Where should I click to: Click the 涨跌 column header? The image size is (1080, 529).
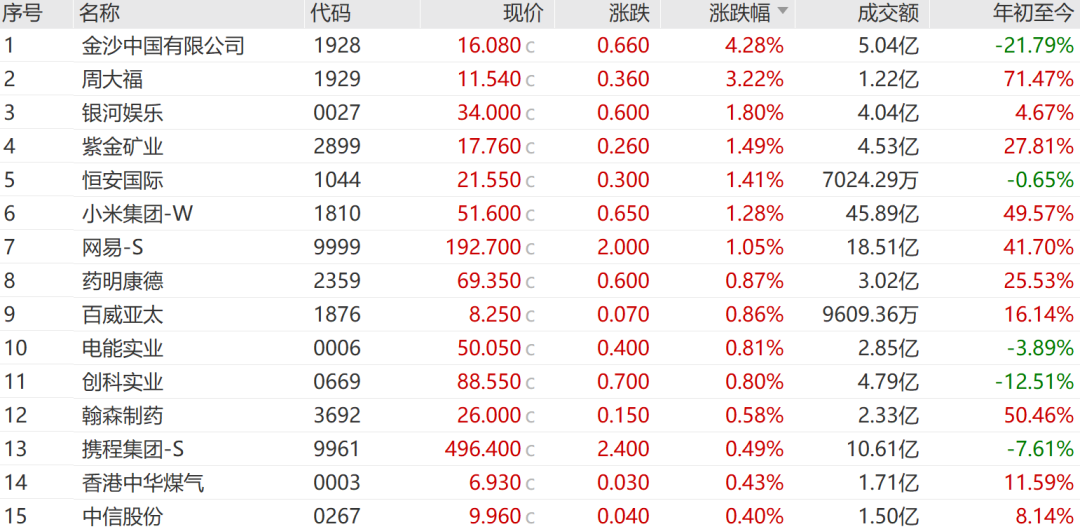(629, 12)
